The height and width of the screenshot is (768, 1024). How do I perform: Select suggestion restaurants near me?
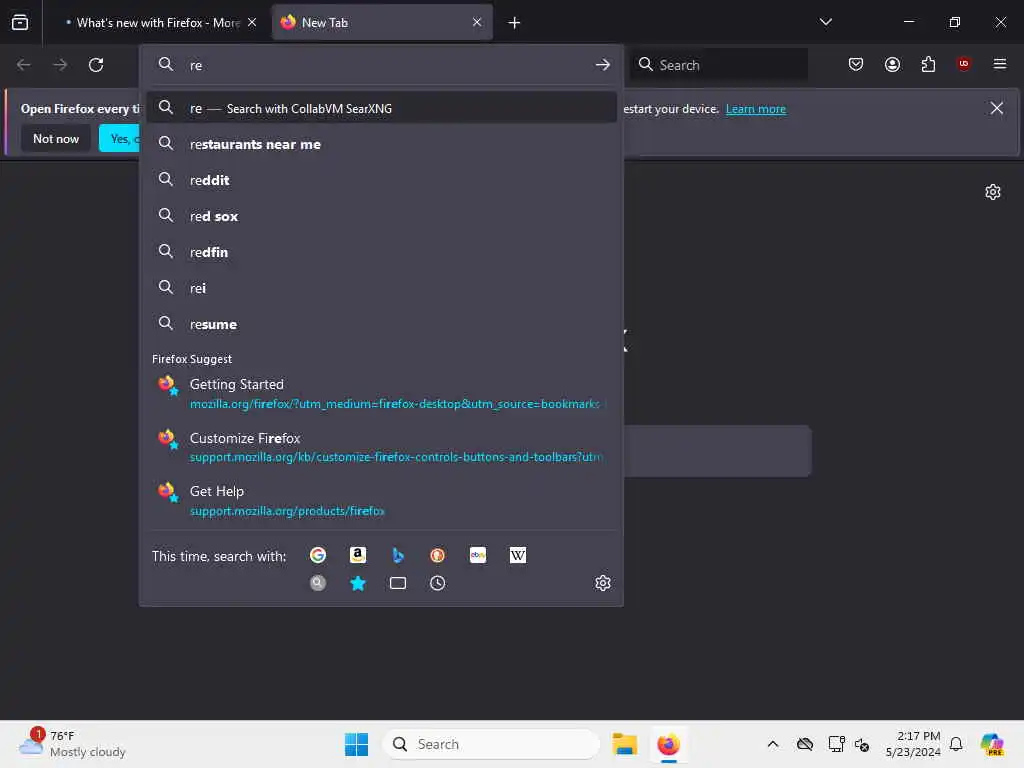point(382,144)
